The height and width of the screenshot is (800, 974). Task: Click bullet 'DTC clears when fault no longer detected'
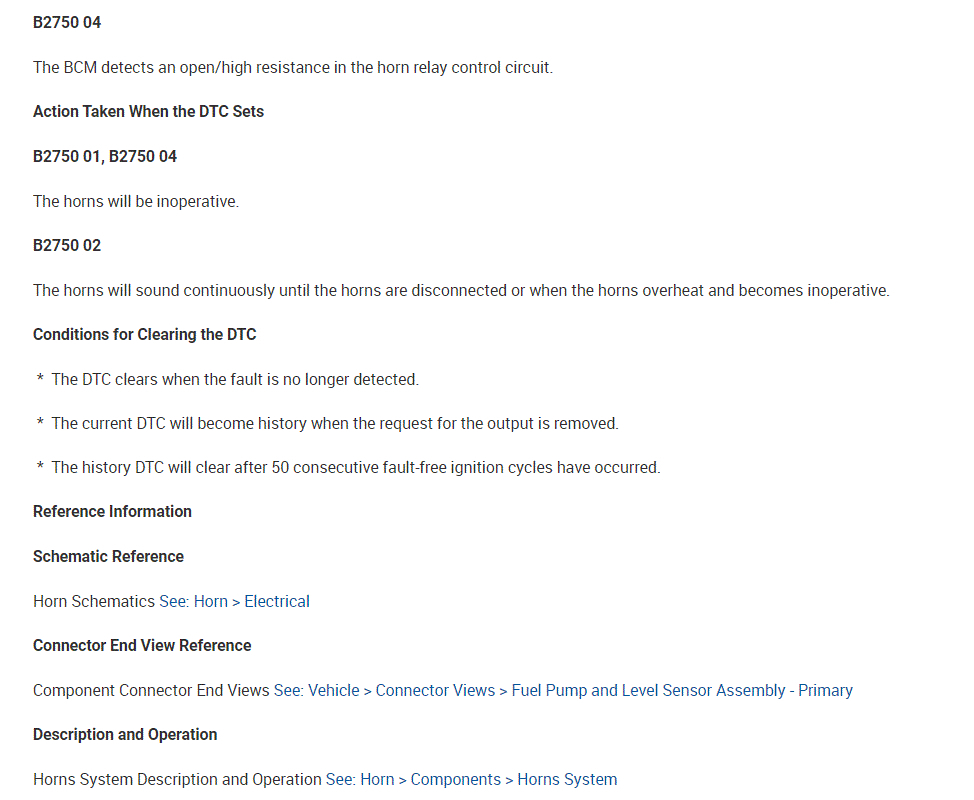coord(235,379)
